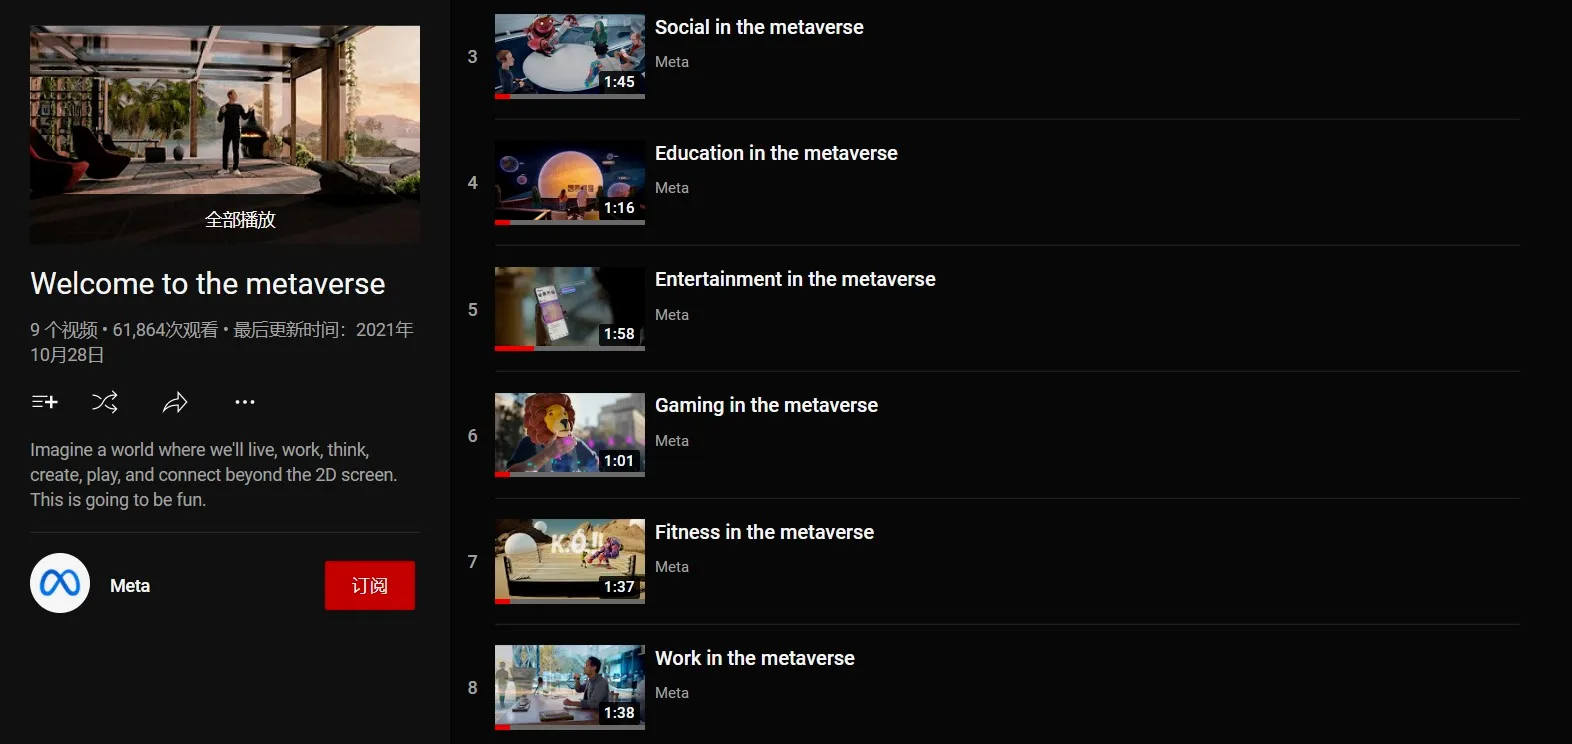Play all via 全部播放 on playlist cover
Image resolution: width=1572 pixels, height=744 pixels.
click(240, 219)
